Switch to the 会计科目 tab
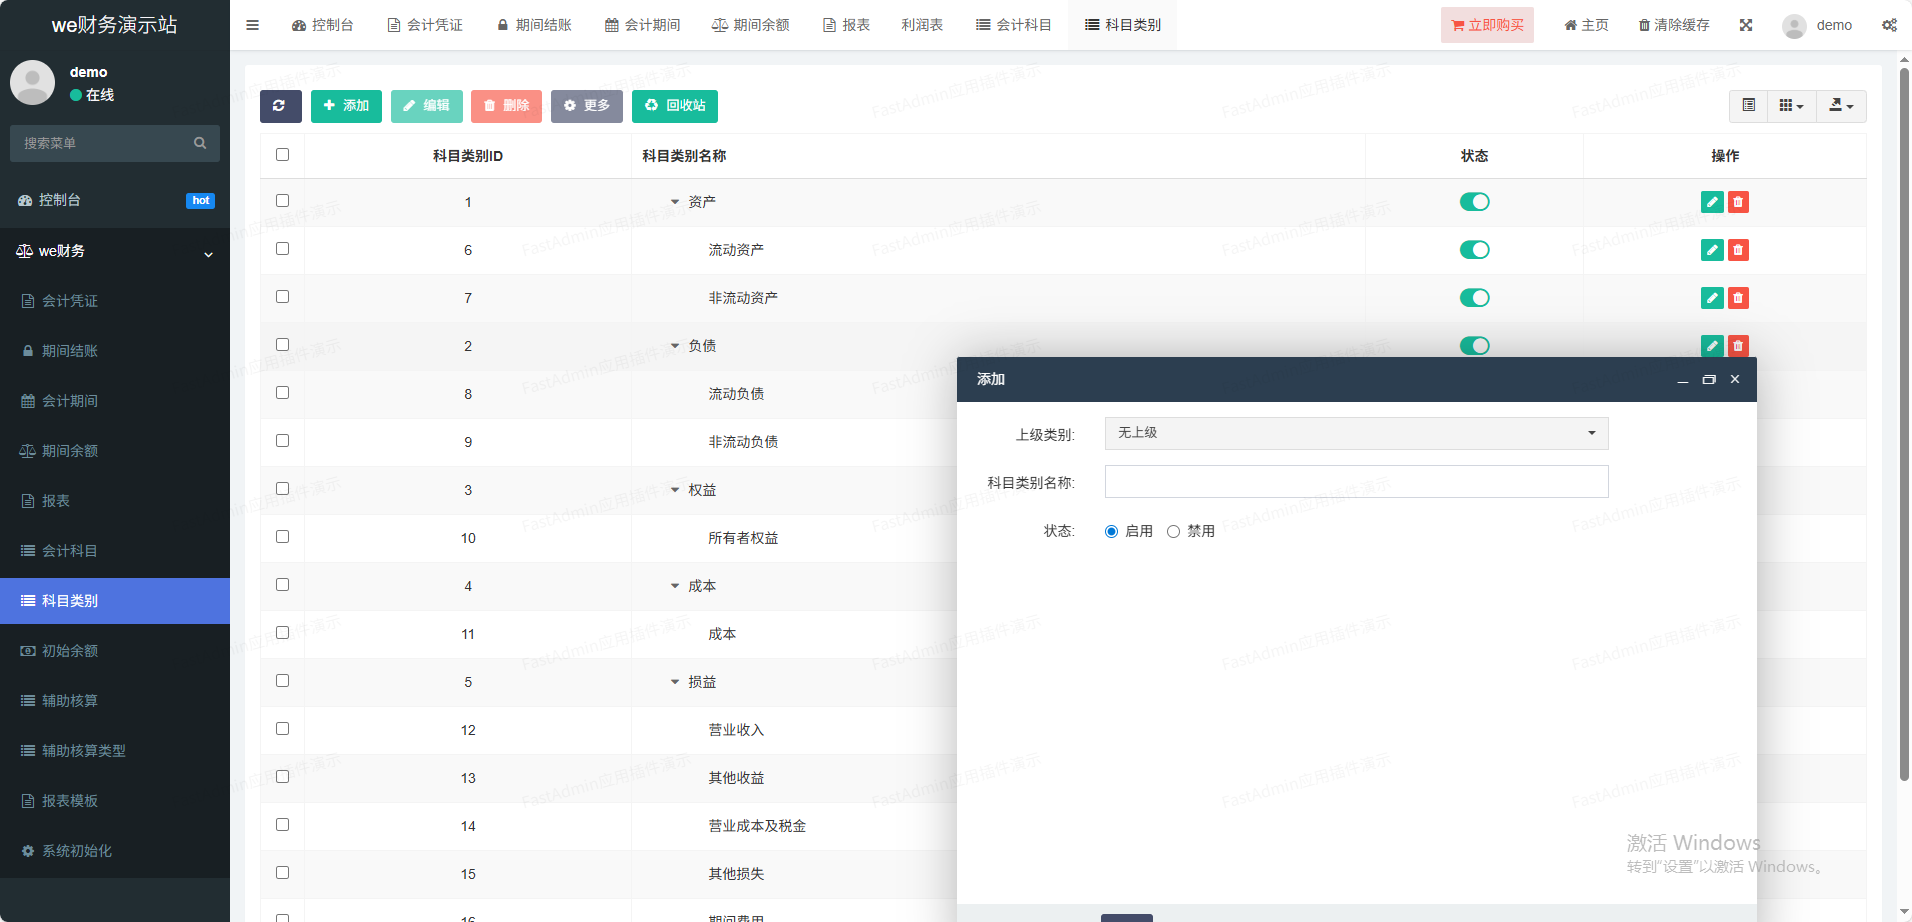Screen dimensions: 1912x922 (x=1013, y=25)
